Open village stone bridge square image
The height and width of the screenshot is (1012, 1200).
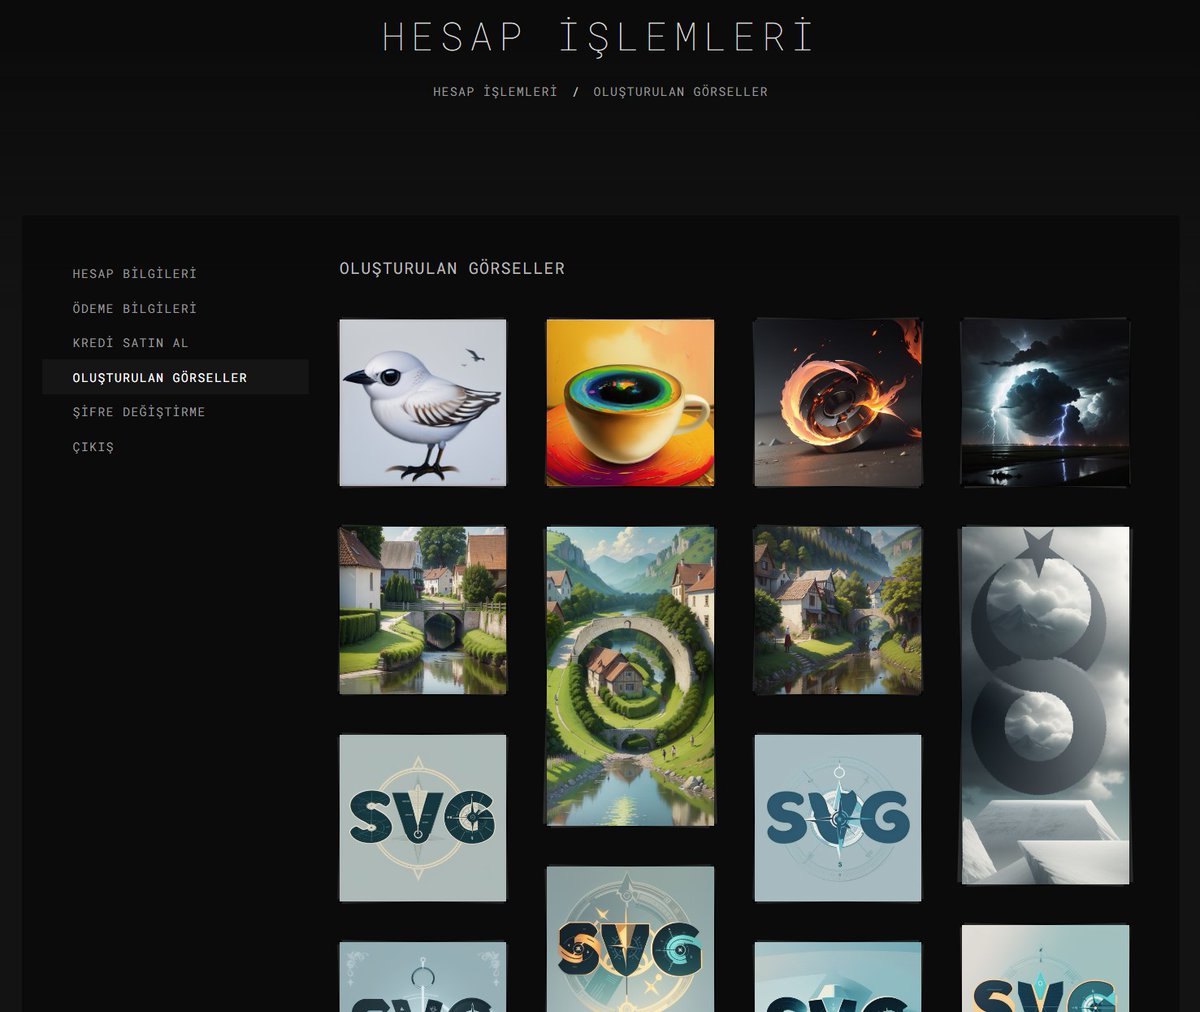click(423, 610)
